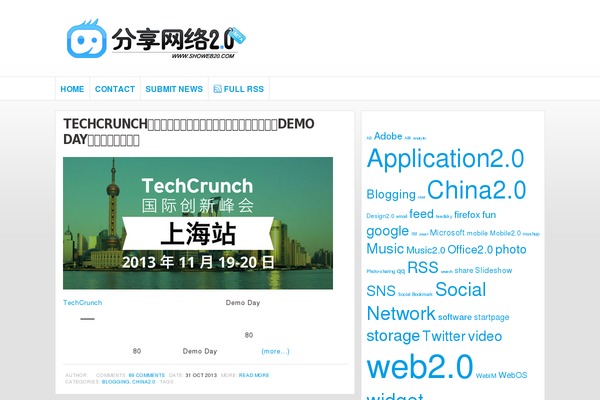Viewport: 600px width, 400px height.
Task: Go to the CONTACT page
Action: 115,89
